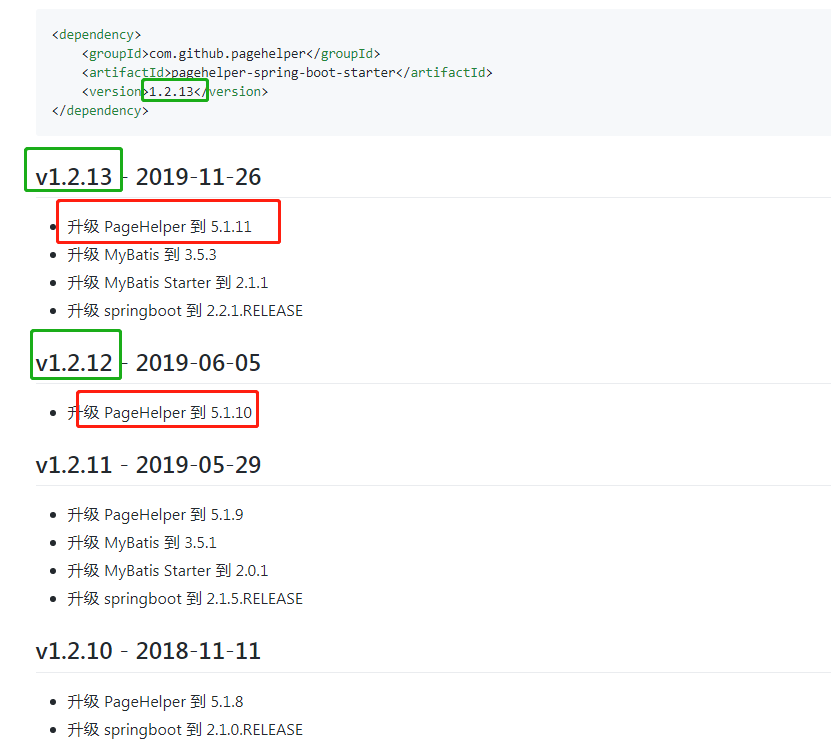Click the v1.2.13 version heading

coord(72,176)
